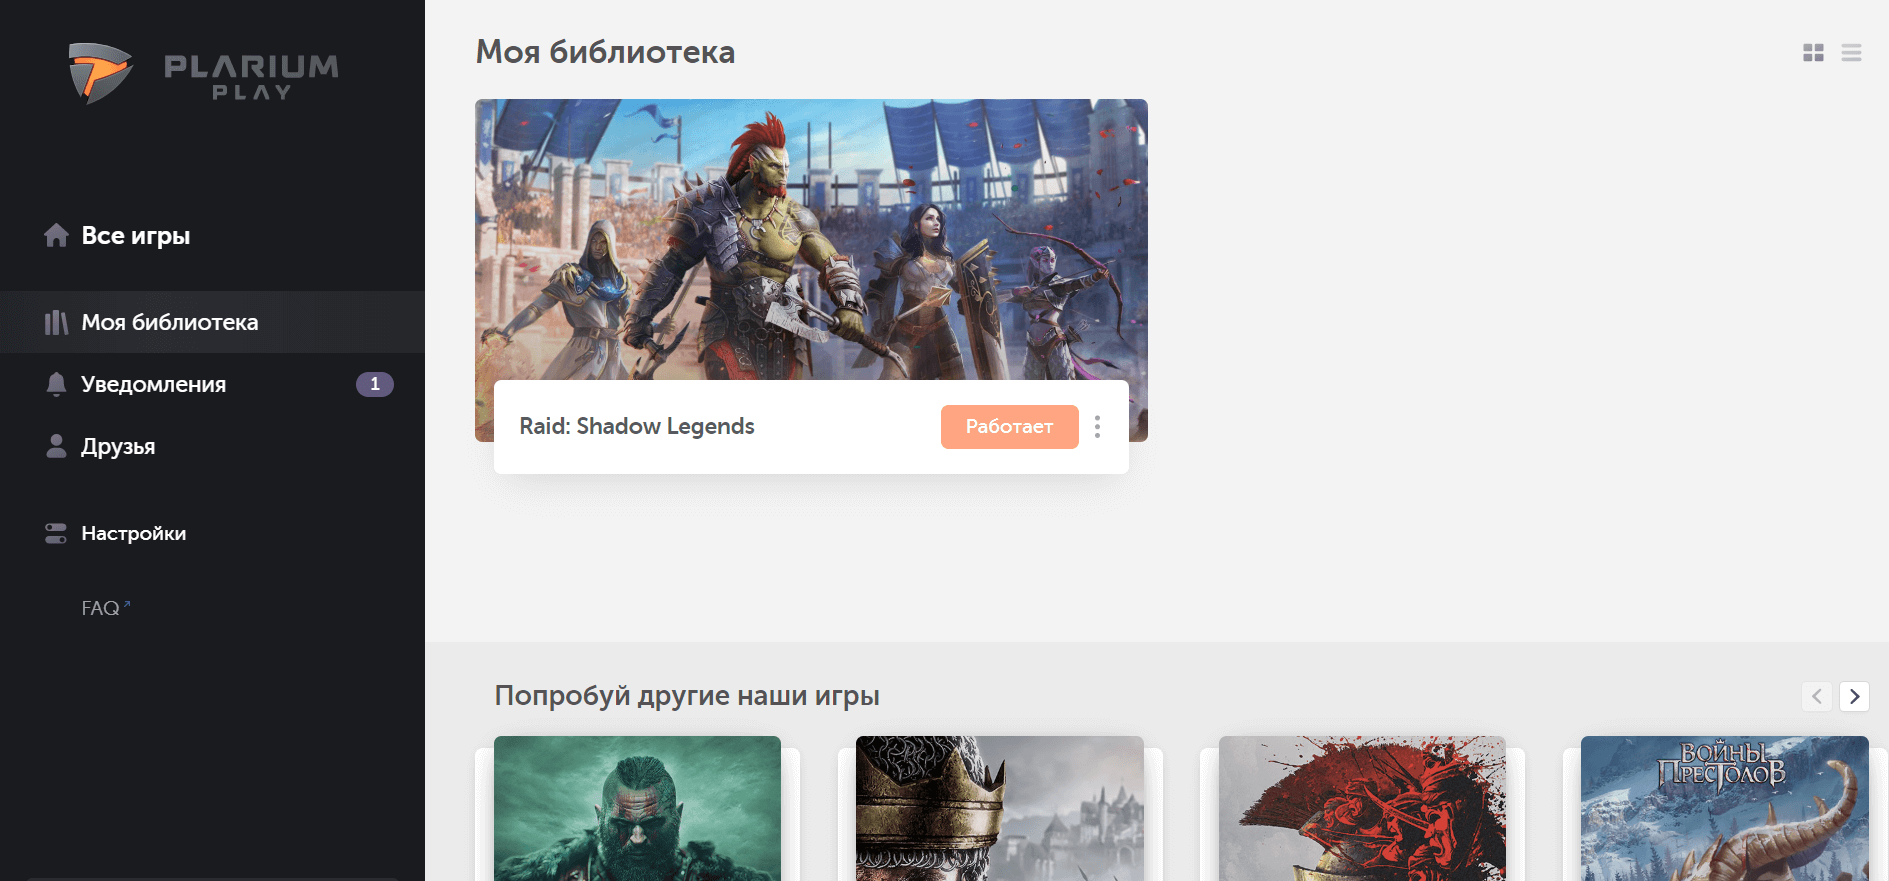Open Друзья via the person icon
Screen dimensions: 1889x881
[56, 446]
